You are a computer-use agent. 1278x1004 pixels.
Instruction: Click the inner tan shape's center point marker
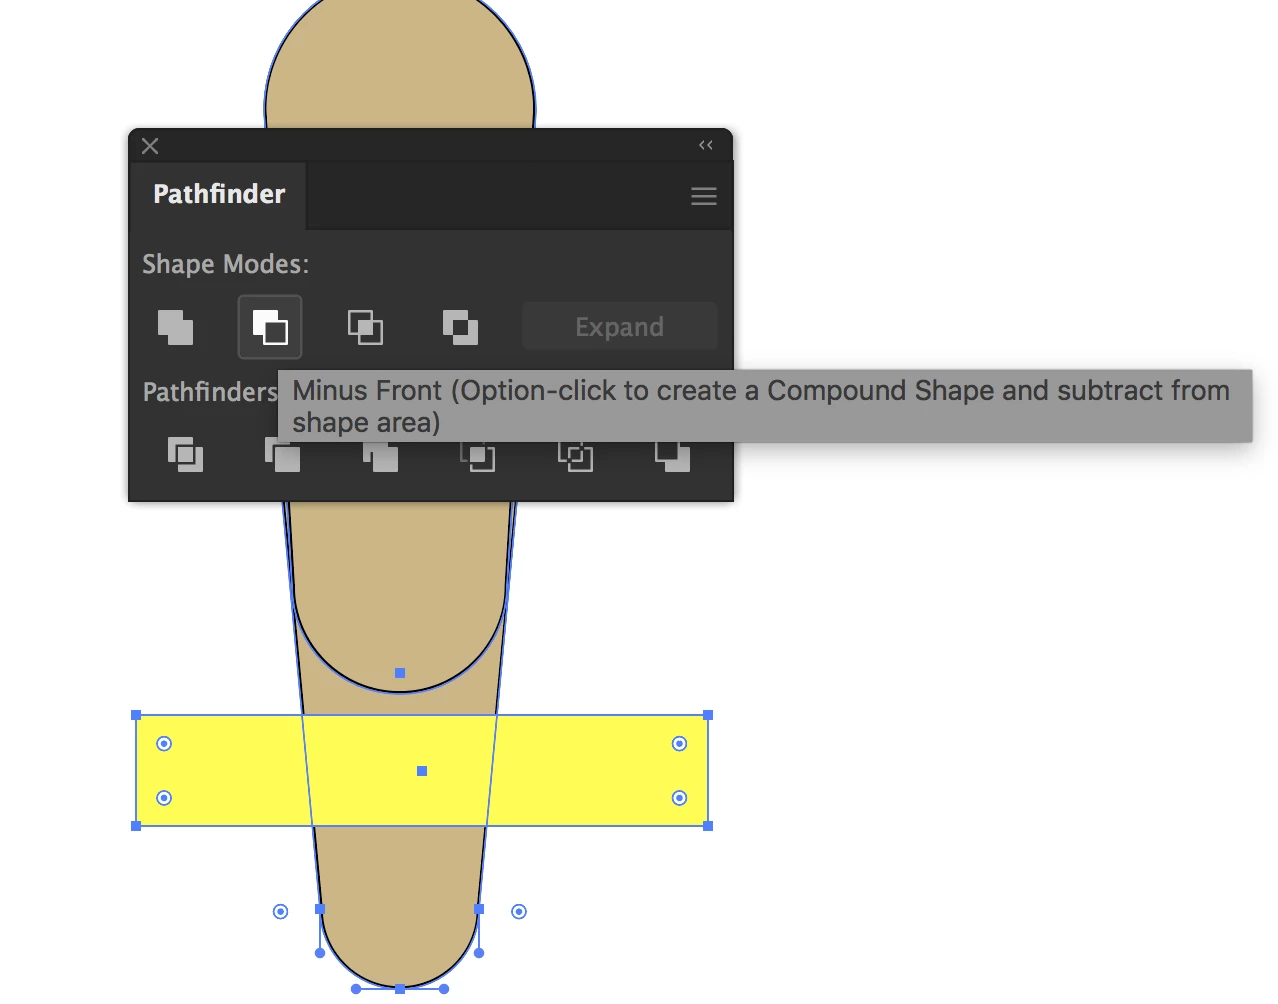400,673
